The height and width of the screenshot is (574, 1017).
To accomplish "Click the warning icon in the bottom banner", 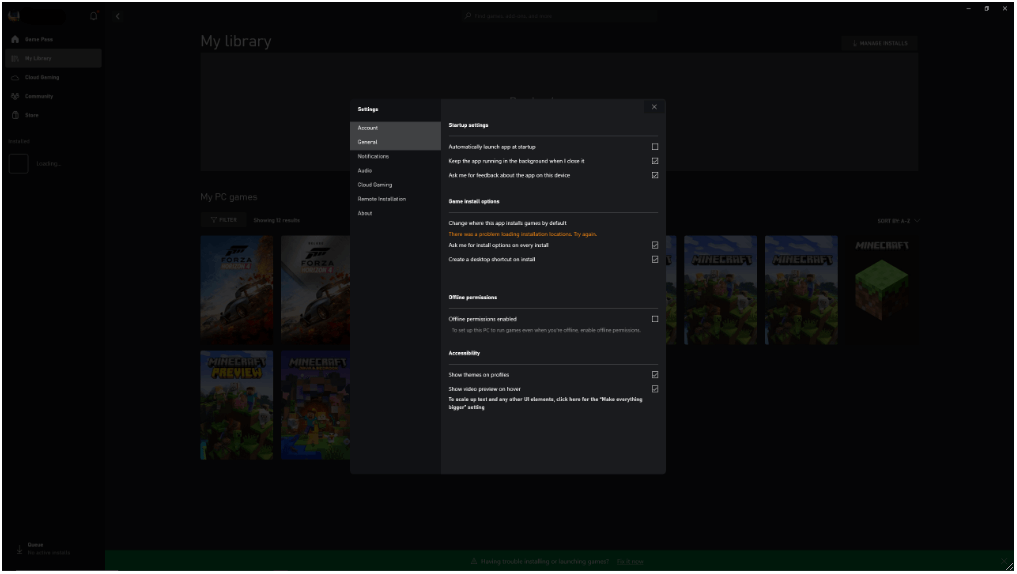I will (473, 562).
